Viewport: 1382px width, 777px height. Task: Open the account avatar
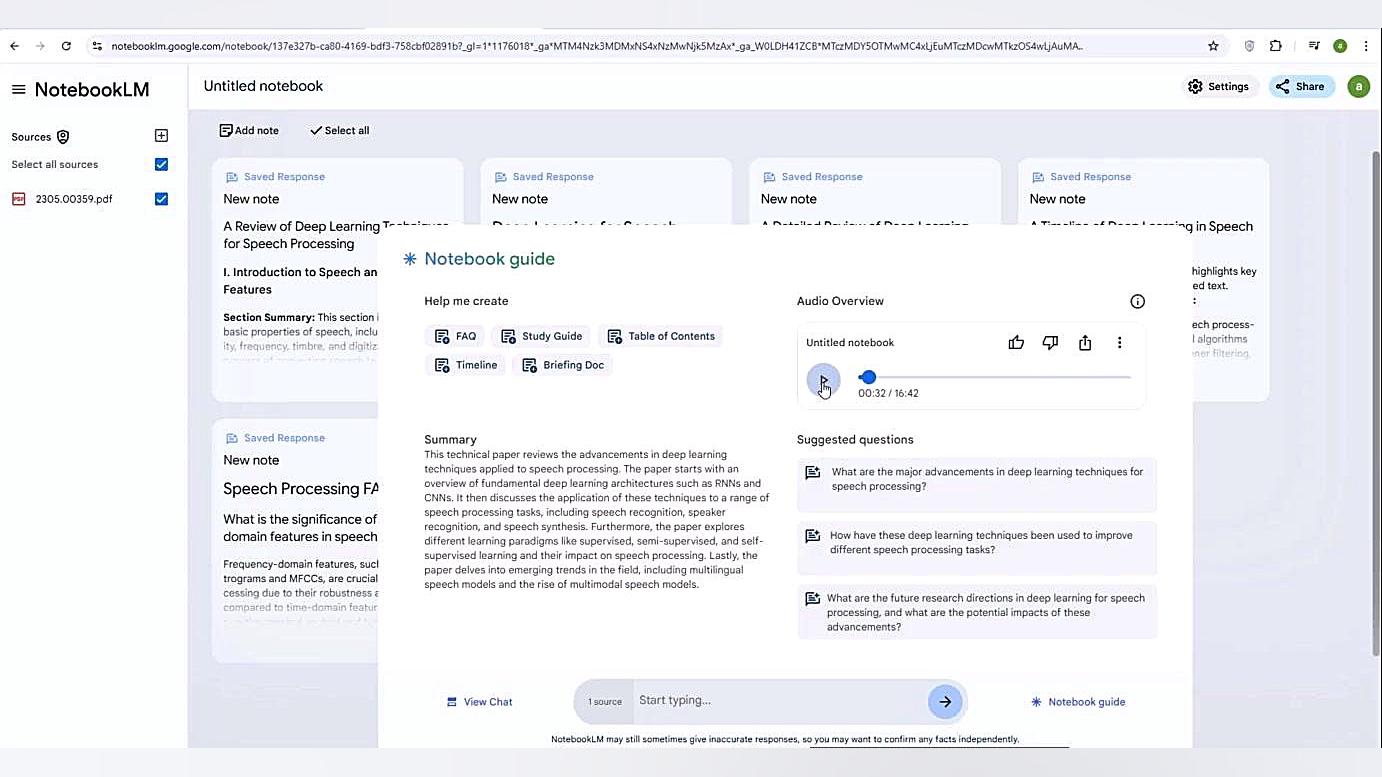[1358, 87]
